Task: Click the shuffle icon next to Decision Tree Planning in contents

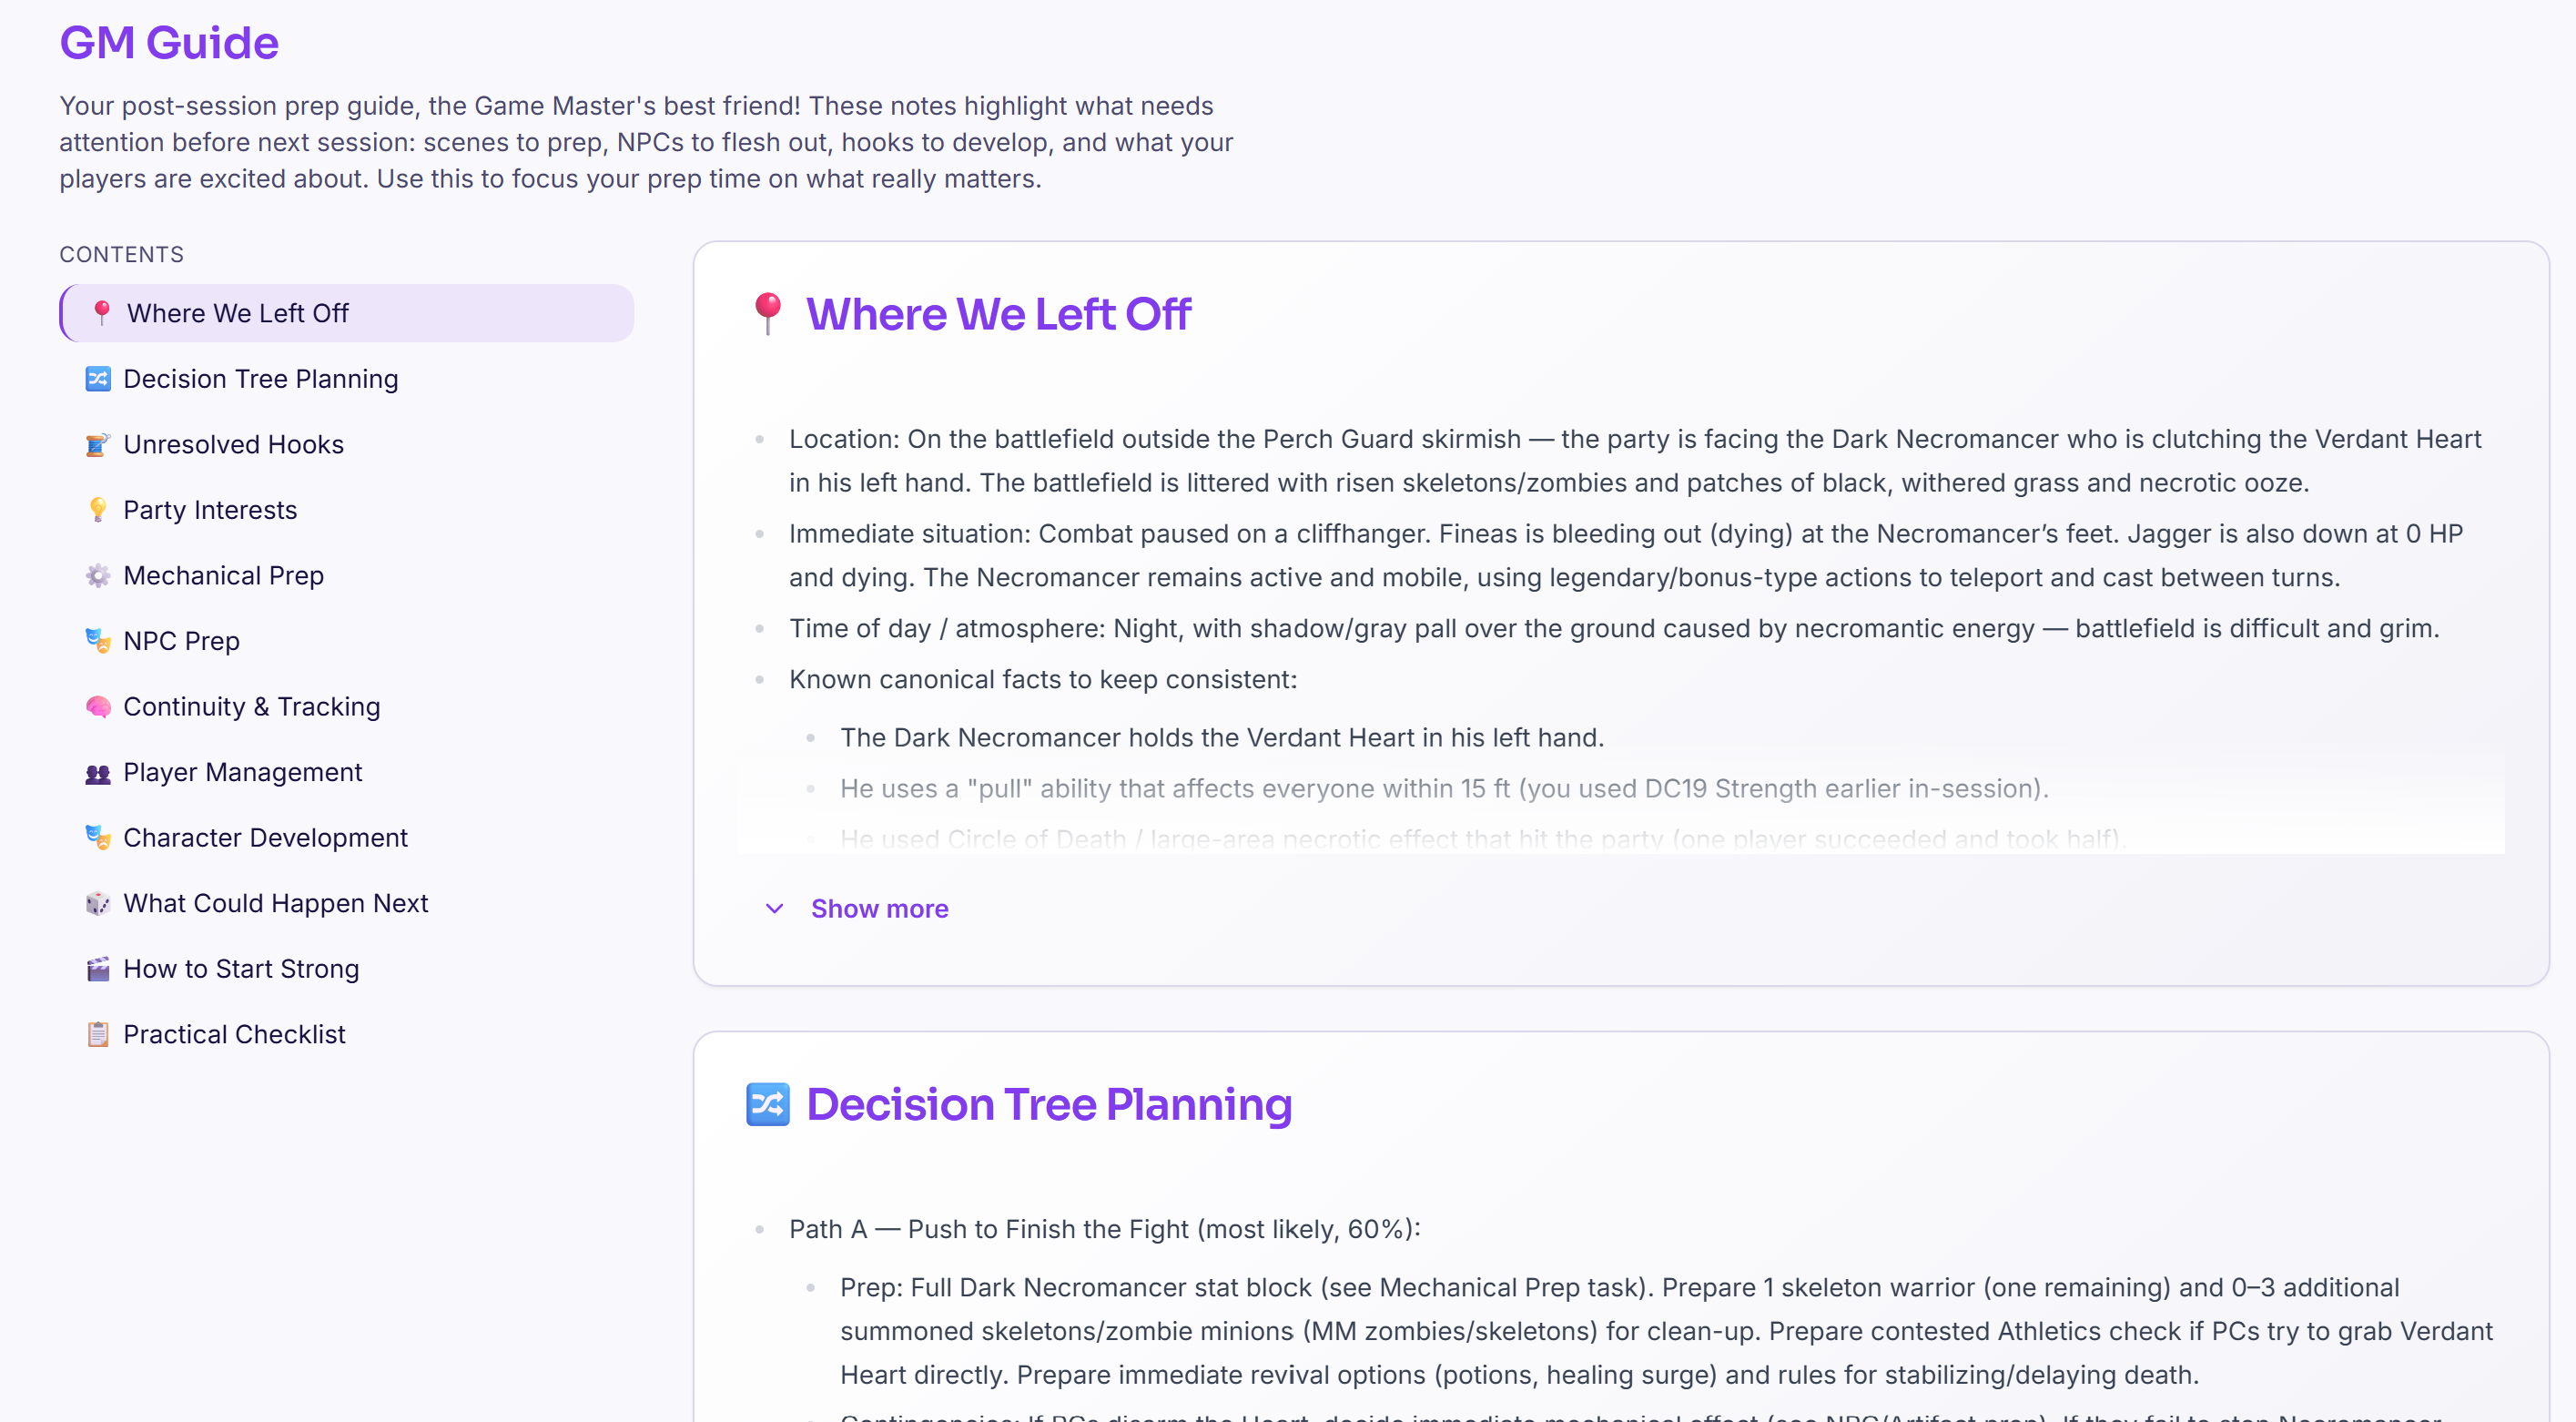Action: point(98,379)
